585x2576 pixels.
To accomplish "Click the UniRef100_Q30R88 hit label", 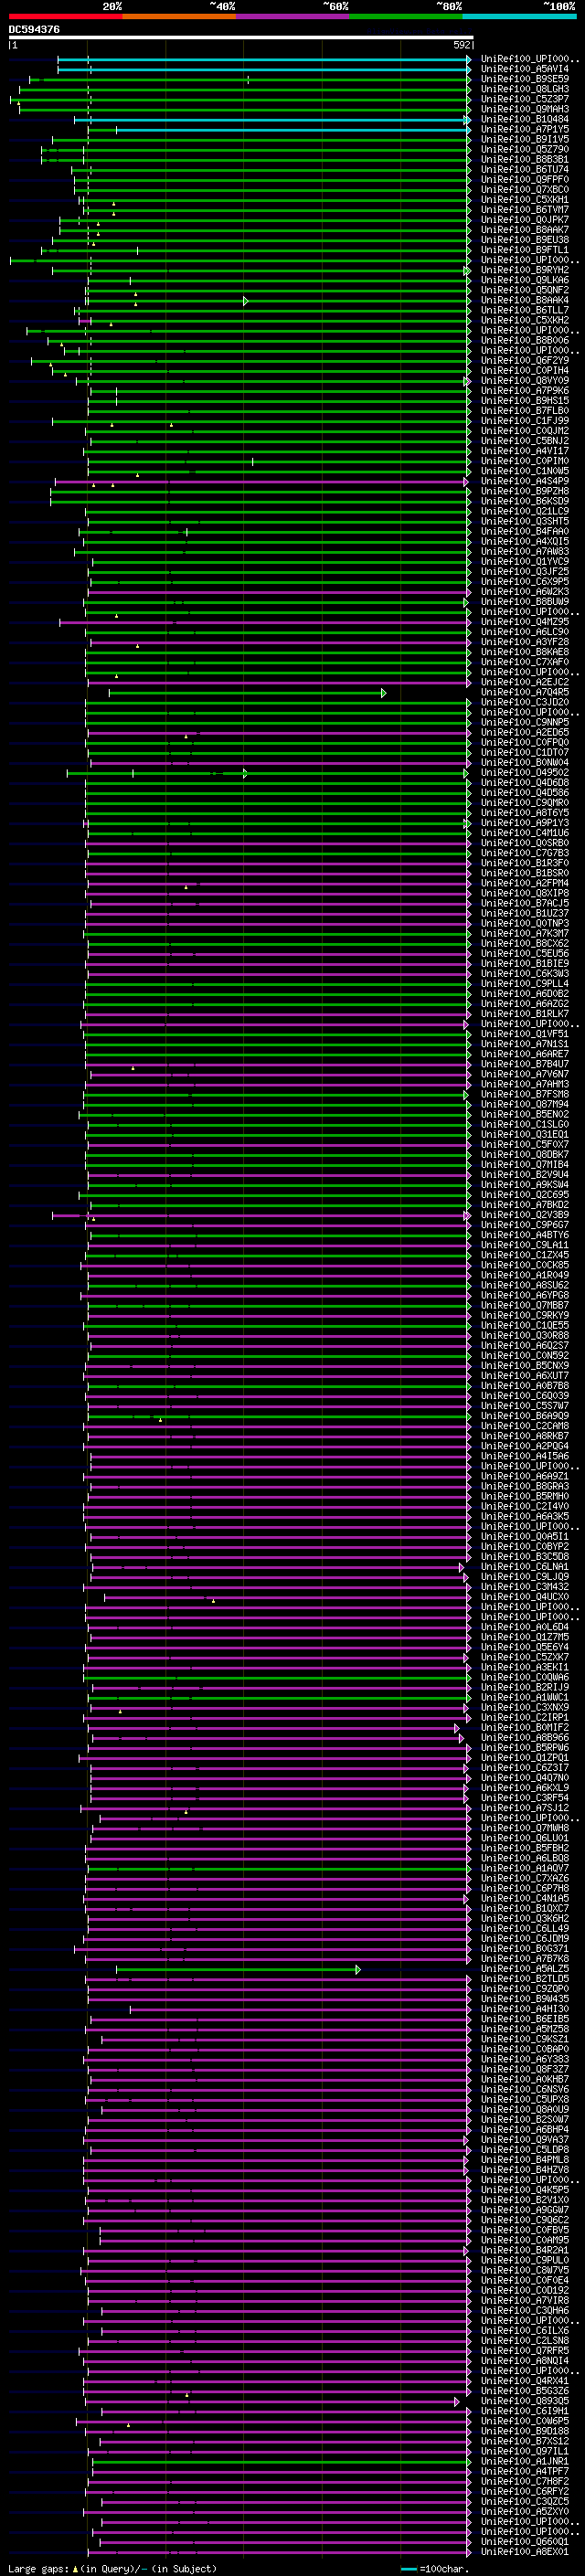I will [x=525, y=1335].
